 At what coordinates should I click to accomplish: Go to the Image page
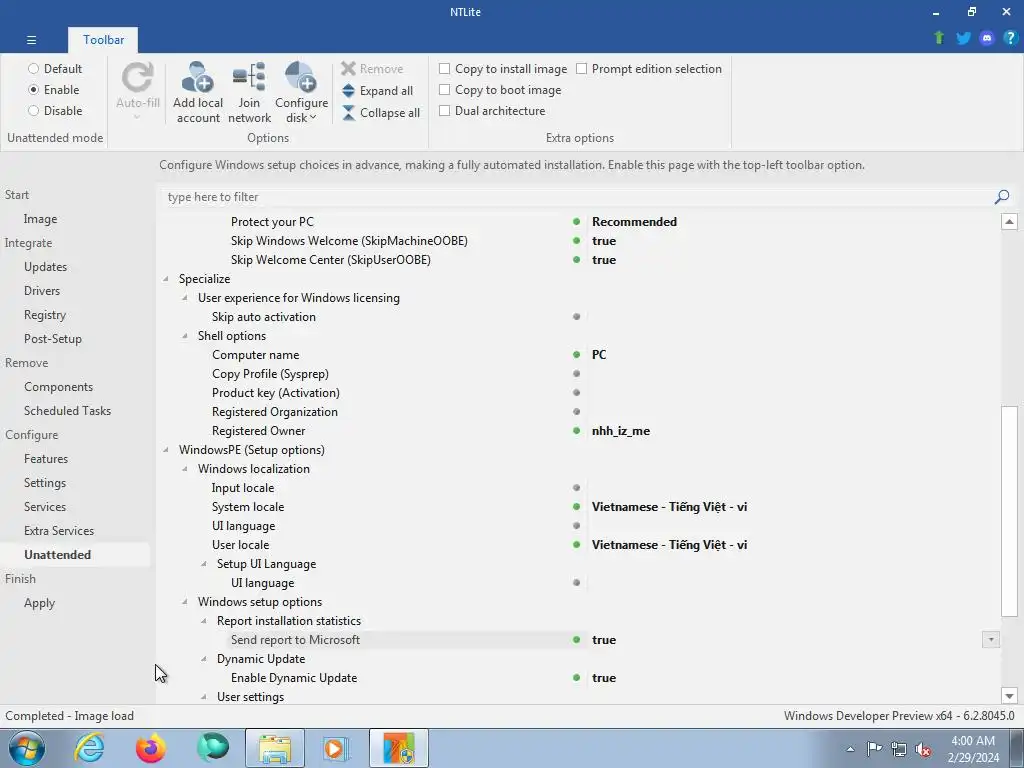tap(40, 219)
